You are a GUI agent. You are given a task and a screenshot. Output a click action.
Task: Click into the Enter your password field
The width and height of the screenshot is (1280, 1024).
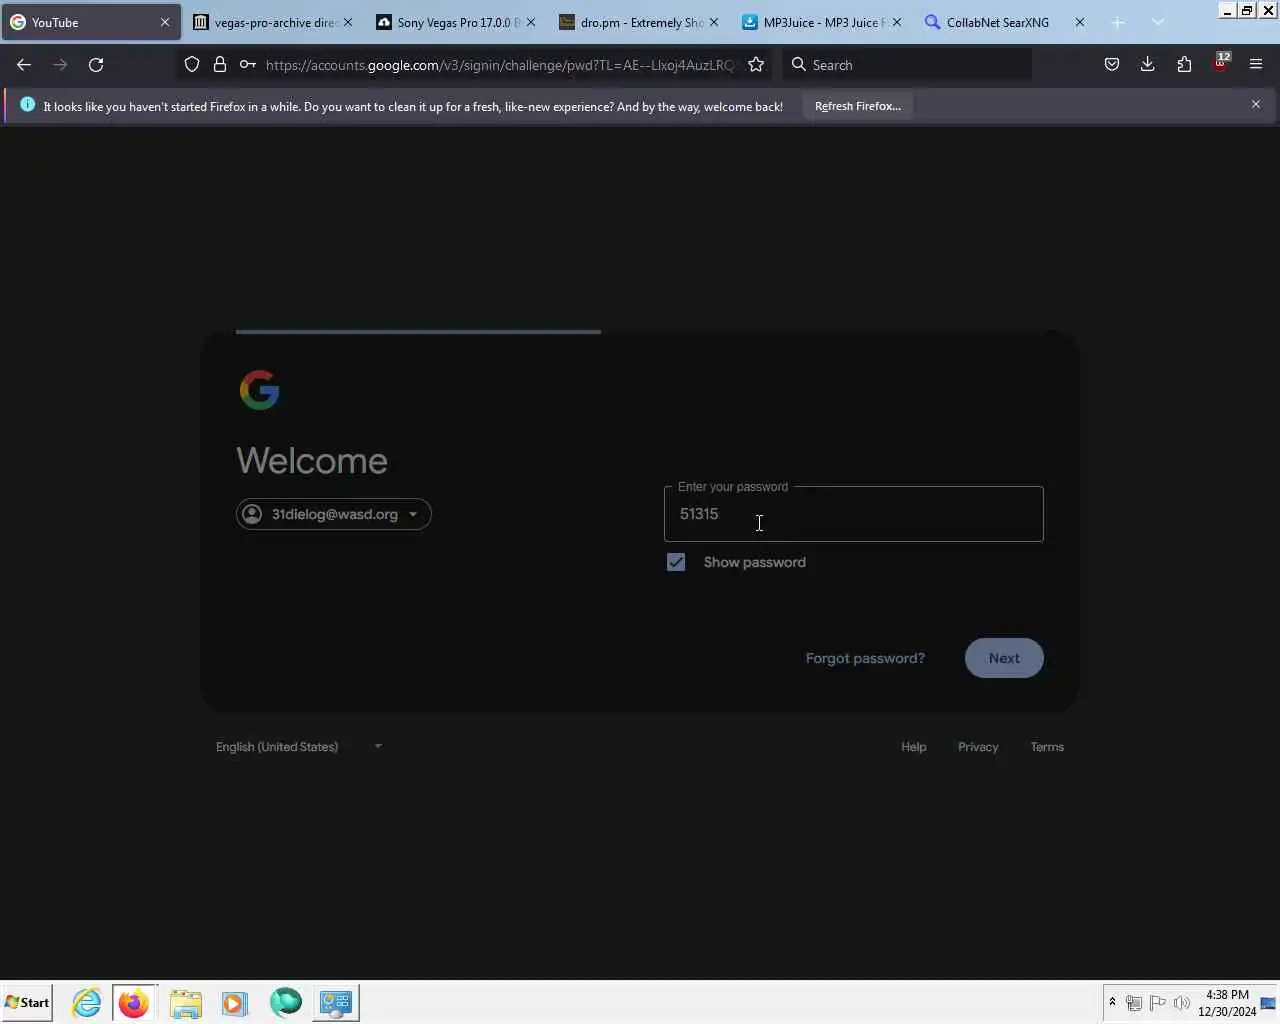(x=854, y=514)
